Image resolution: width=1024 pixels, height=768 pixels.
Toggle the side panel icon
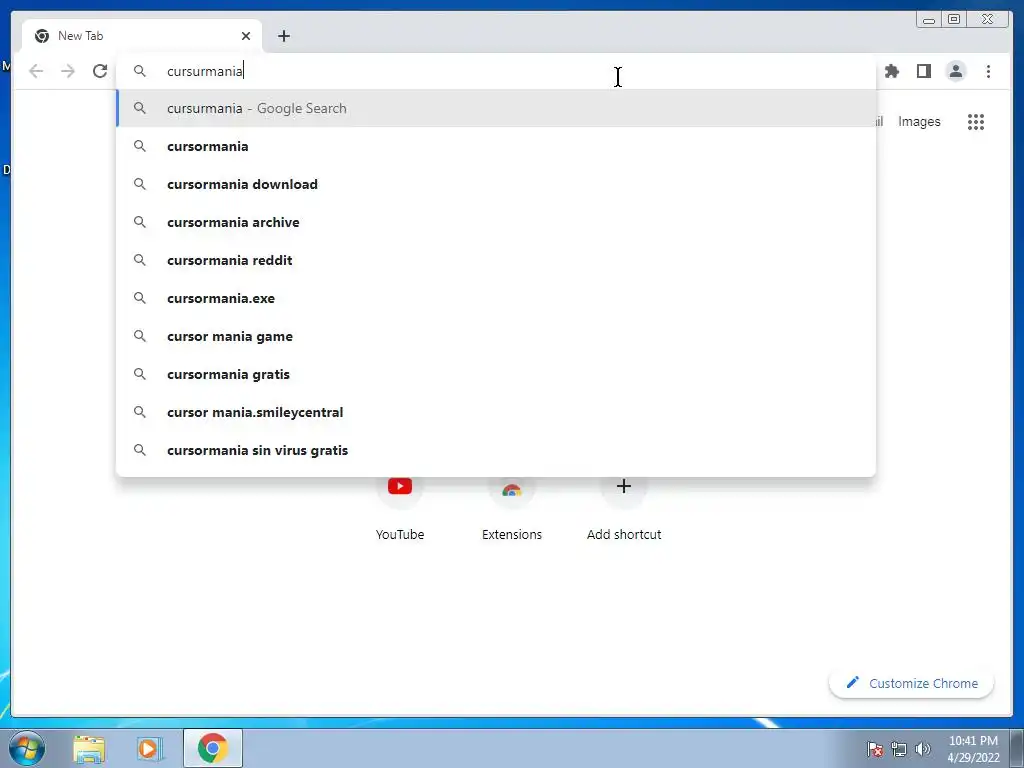coord(923,71)
